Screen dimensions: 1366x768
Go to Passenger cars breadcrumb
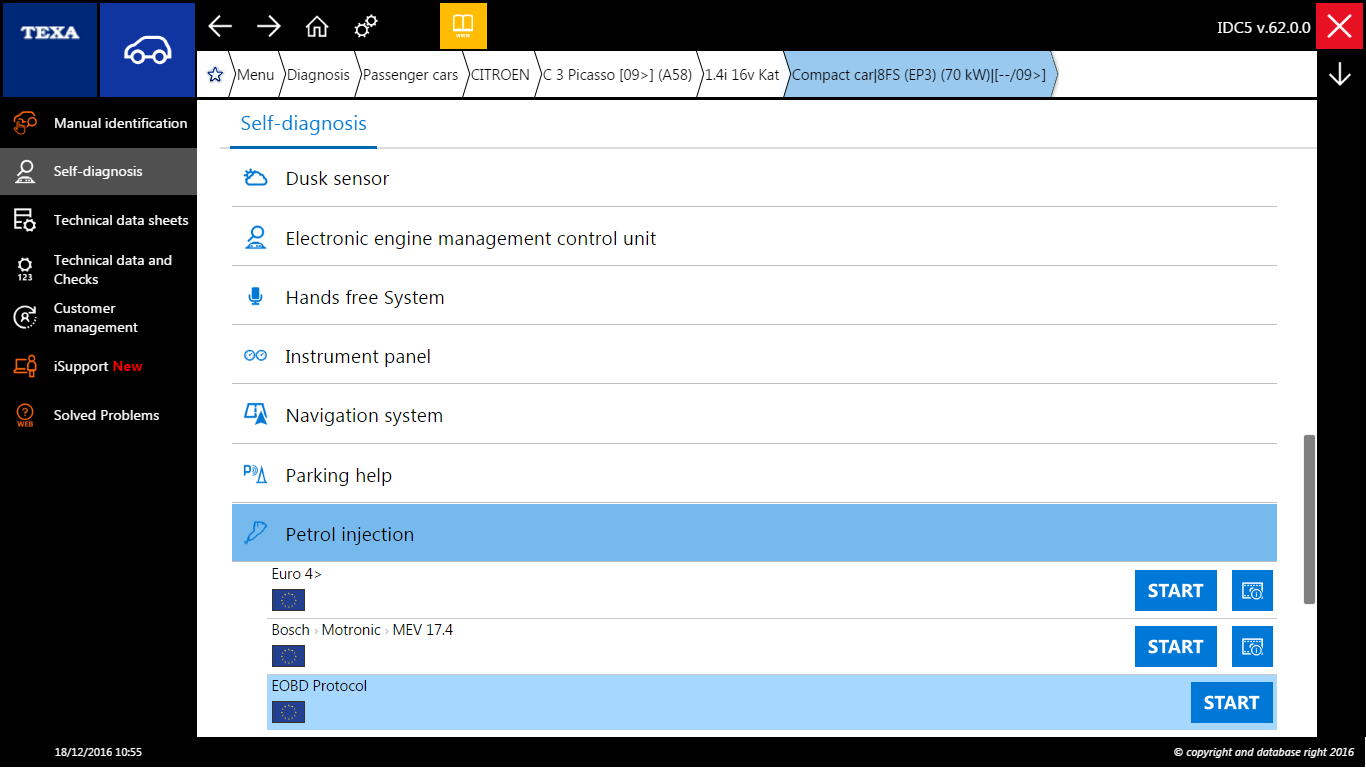click(410, 75)
